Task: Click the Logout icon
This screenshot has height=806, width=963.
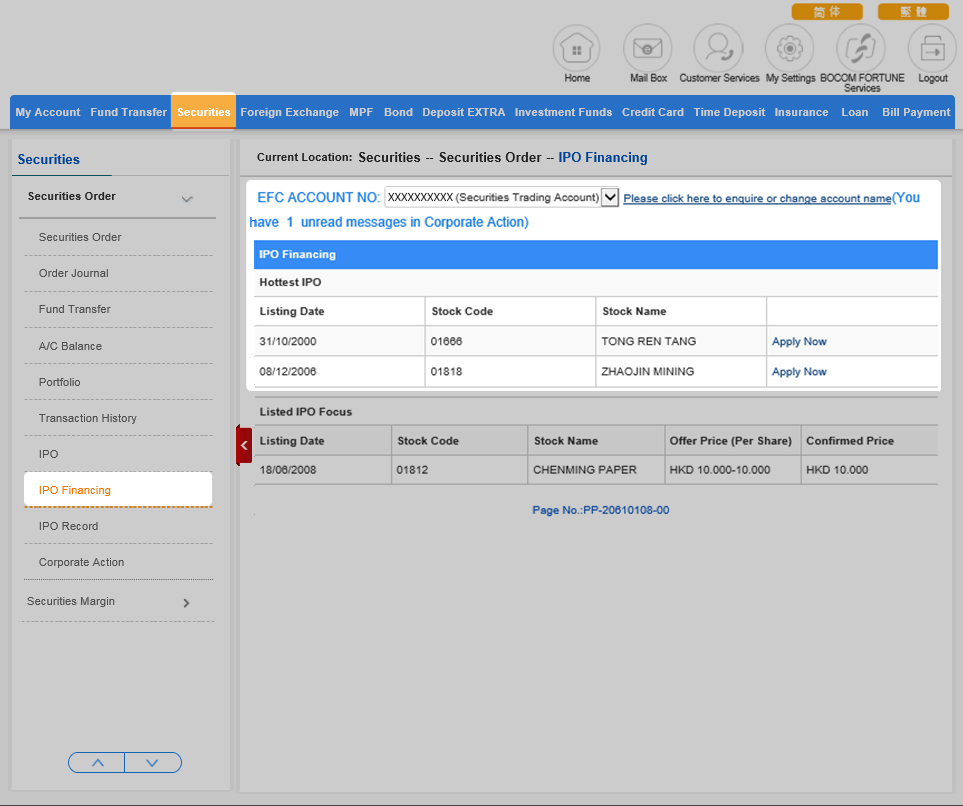Action: point(932,48)
